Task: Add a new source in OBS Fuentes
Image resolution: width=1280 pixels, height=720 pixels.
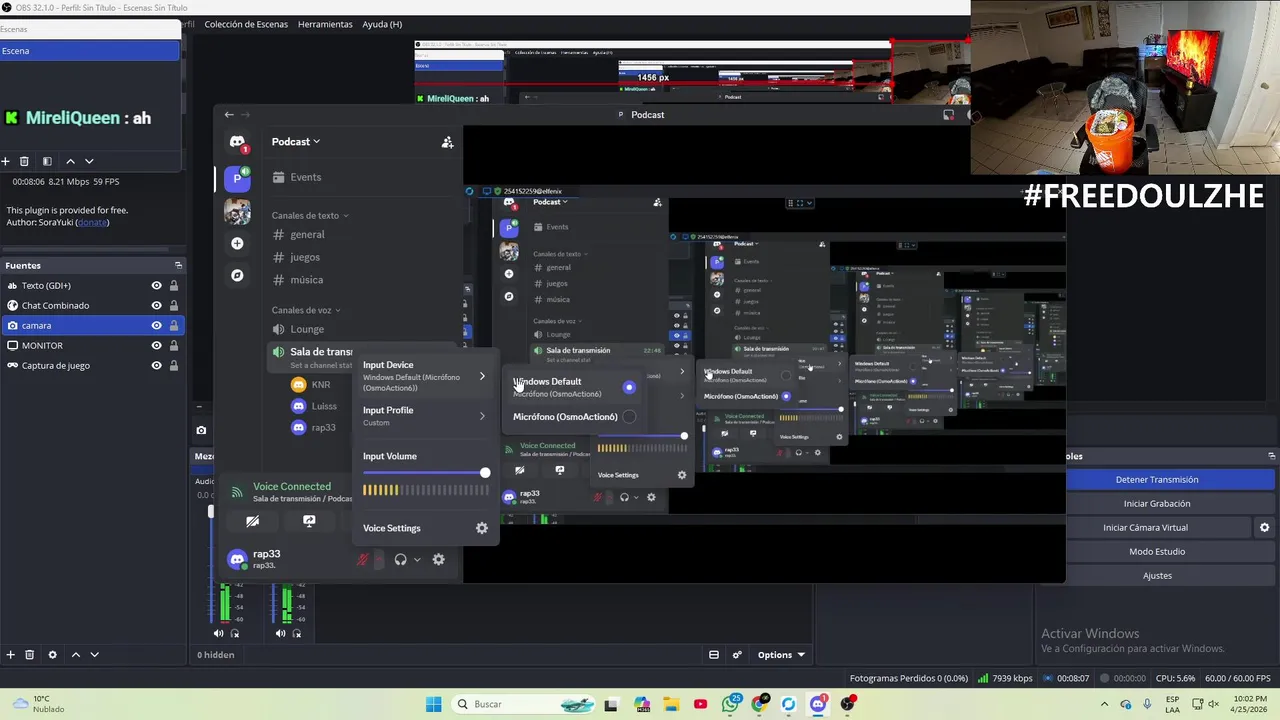Action: 10,655
